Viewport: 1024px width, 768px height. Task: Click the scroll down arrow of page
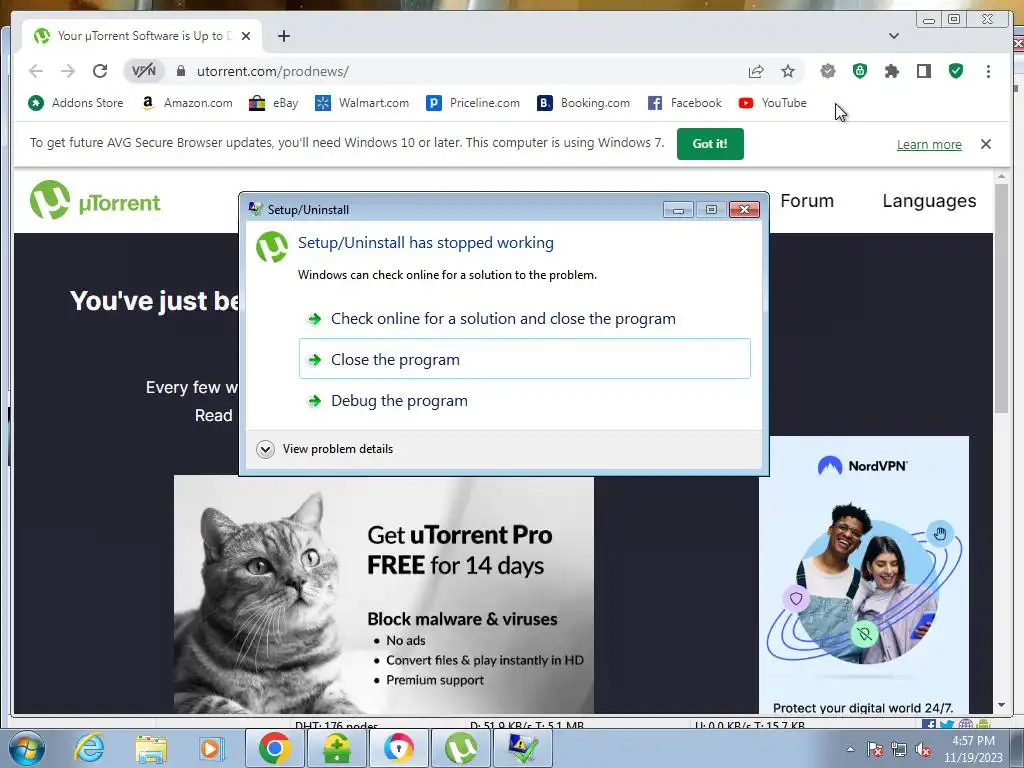(1001, 705)
